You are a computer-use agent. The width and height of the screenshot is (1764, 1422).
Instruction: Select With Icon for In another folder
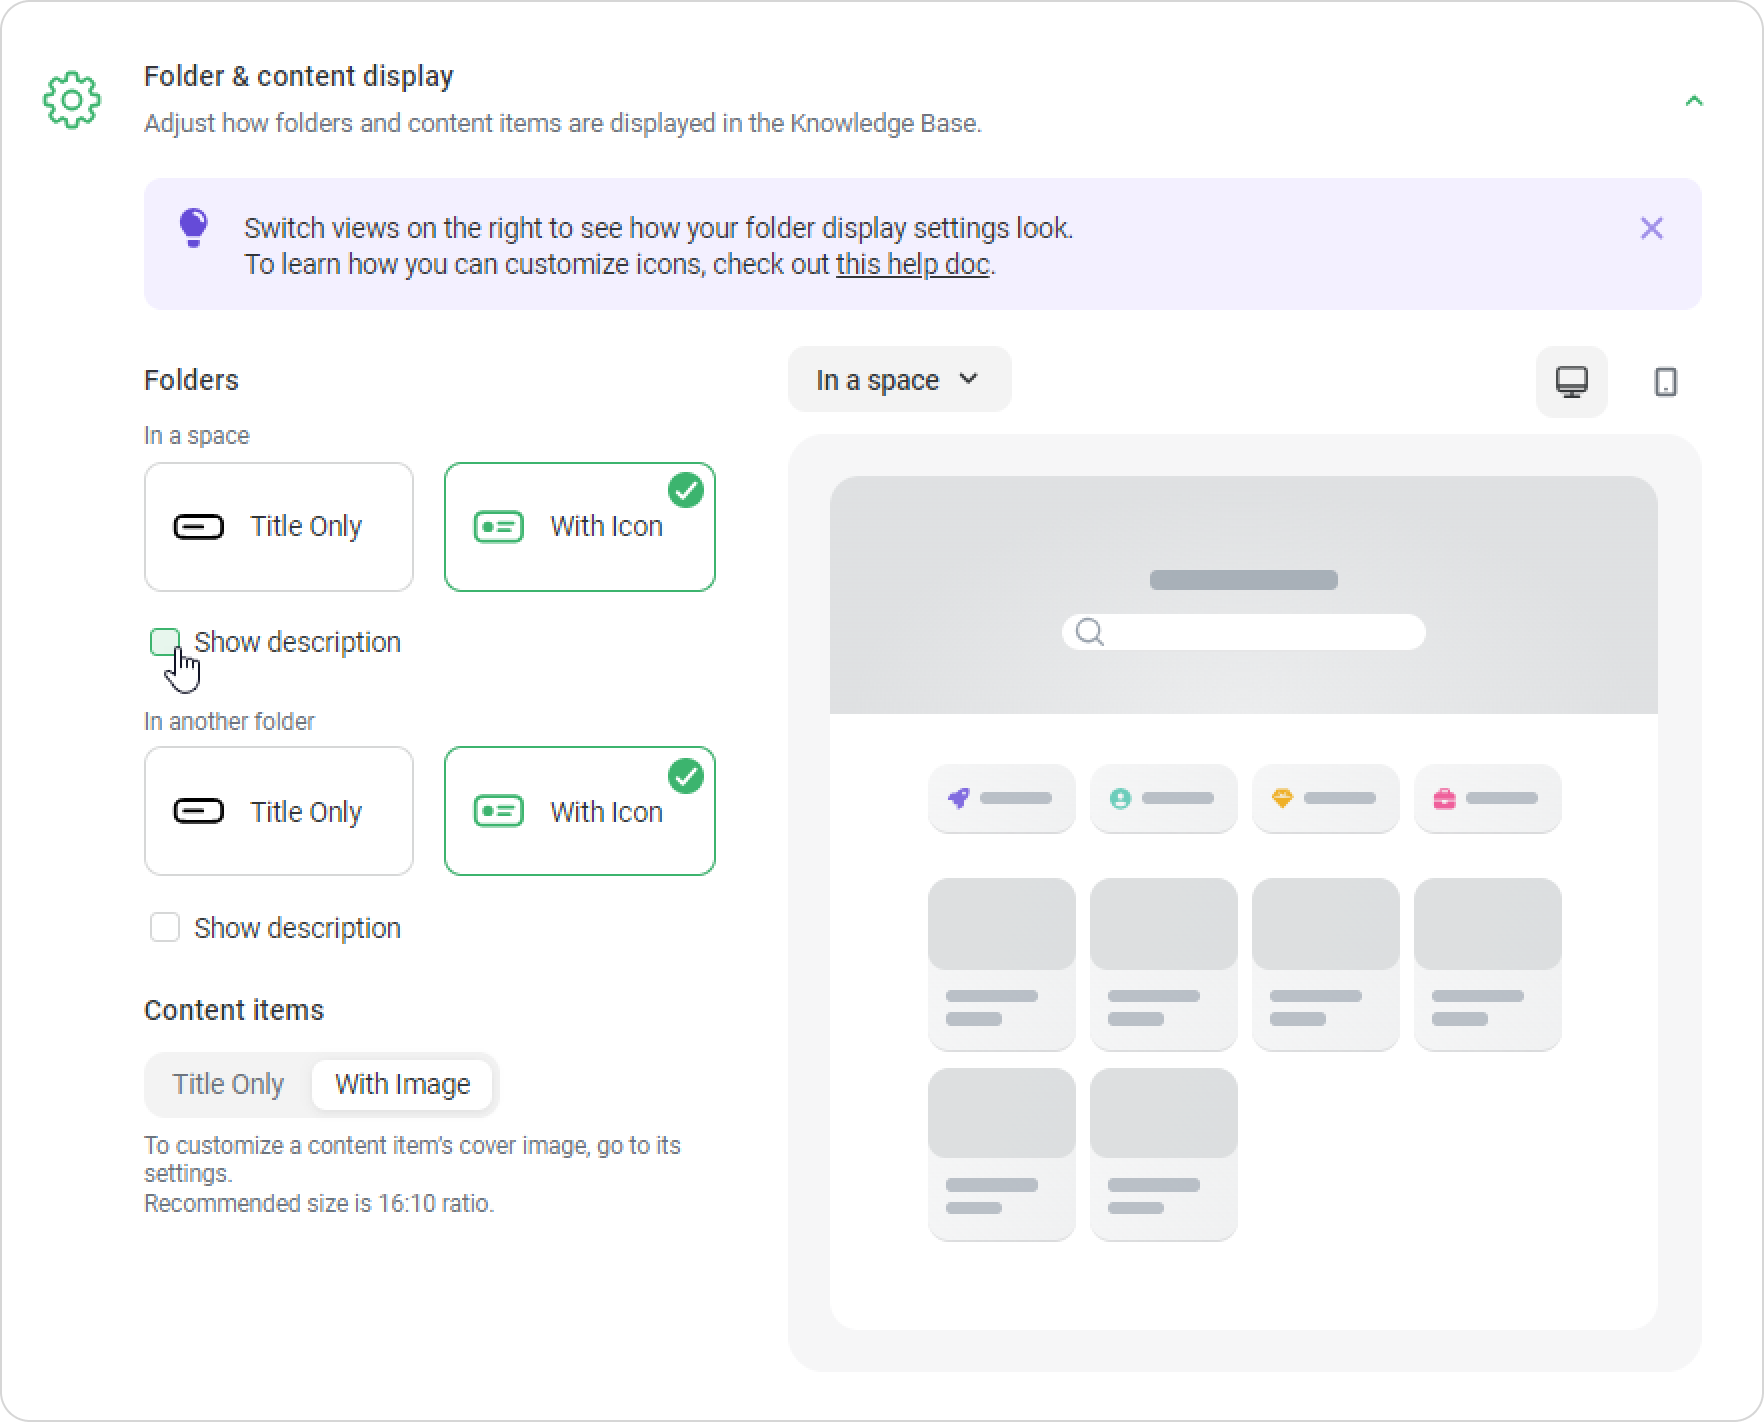[580, 811]
